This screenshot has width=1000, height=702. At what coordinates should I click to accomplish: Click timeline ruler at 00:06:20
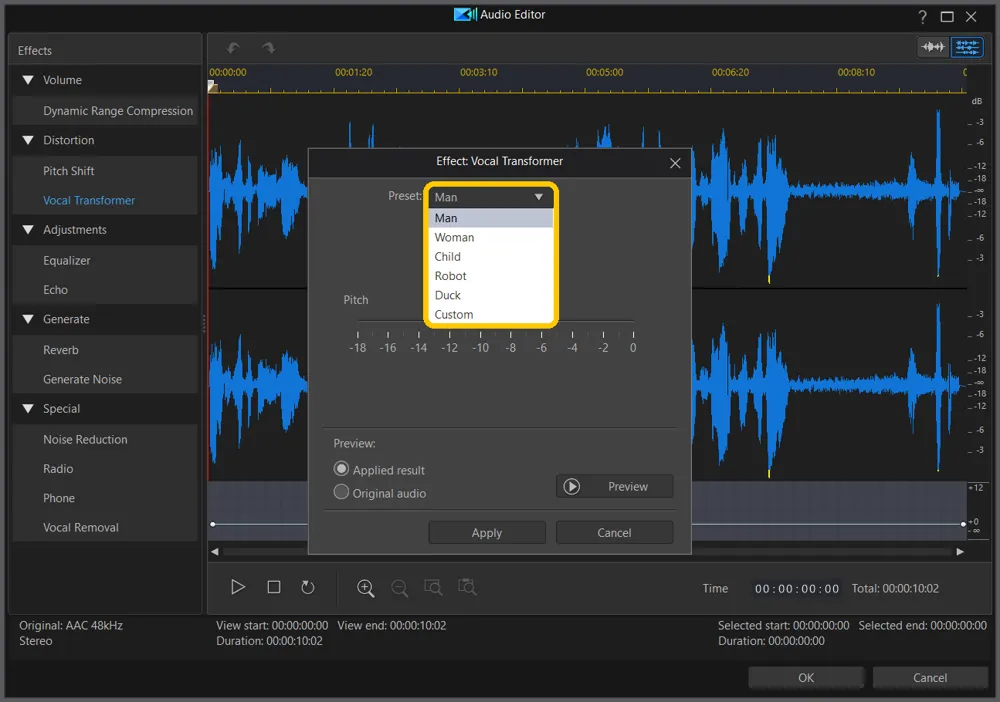730,73
